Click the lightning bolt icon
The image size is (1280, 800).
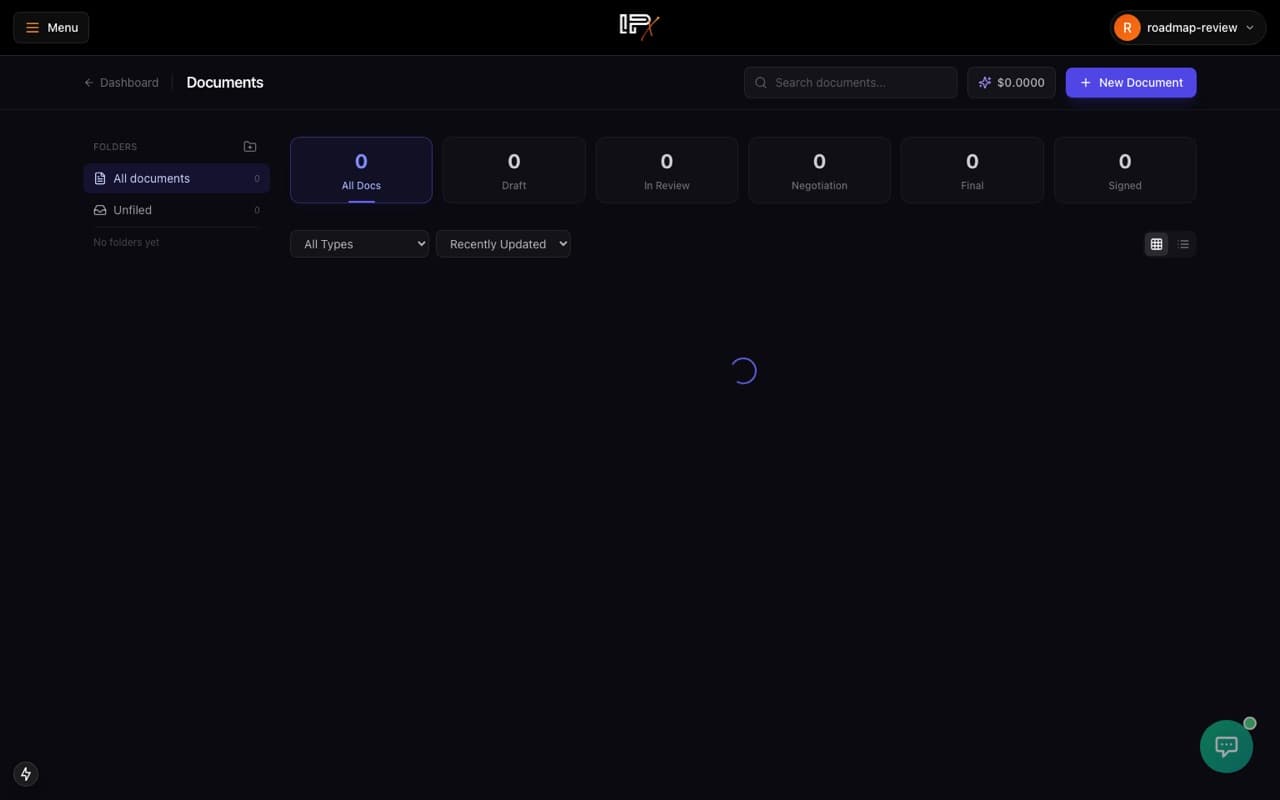pos(26,774)
